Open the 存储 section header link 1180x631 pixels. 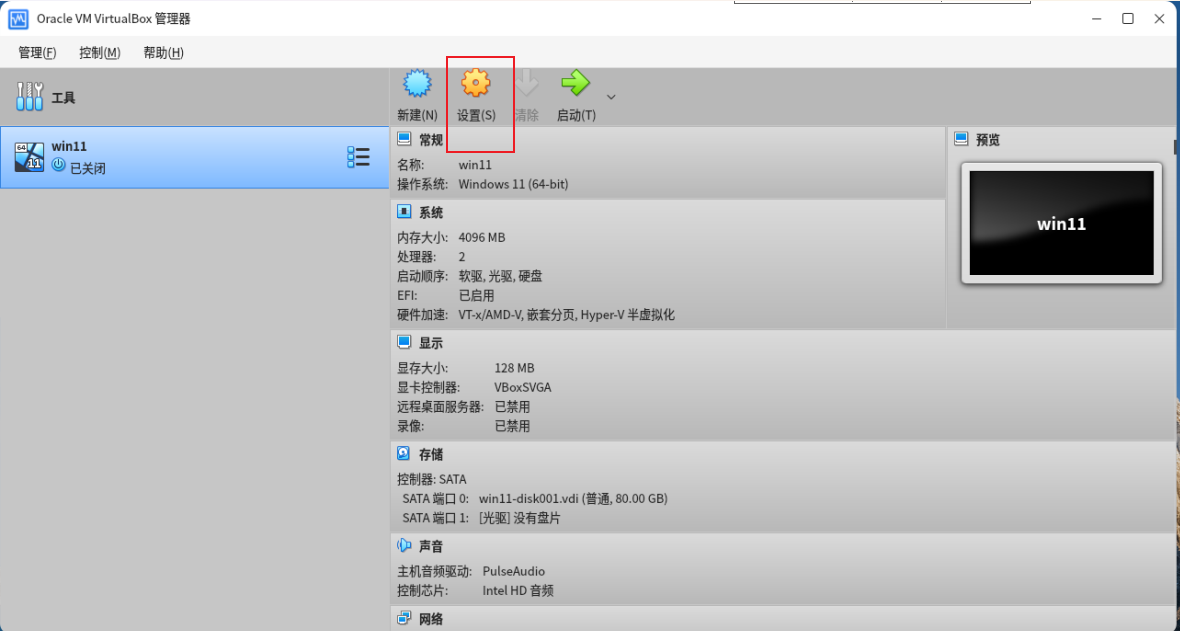(x=431, y=455)
